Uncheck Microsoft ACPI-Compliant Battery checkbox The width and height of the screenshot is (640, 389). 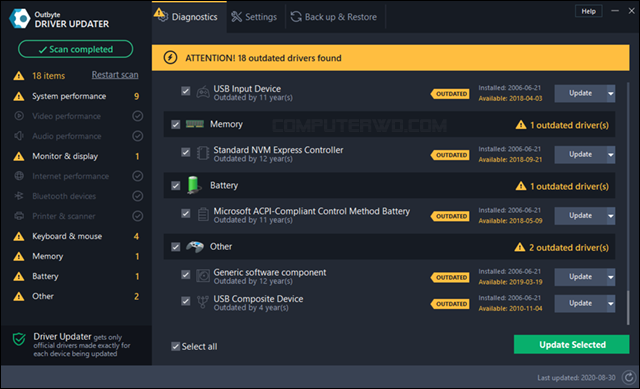coord(186,213)
